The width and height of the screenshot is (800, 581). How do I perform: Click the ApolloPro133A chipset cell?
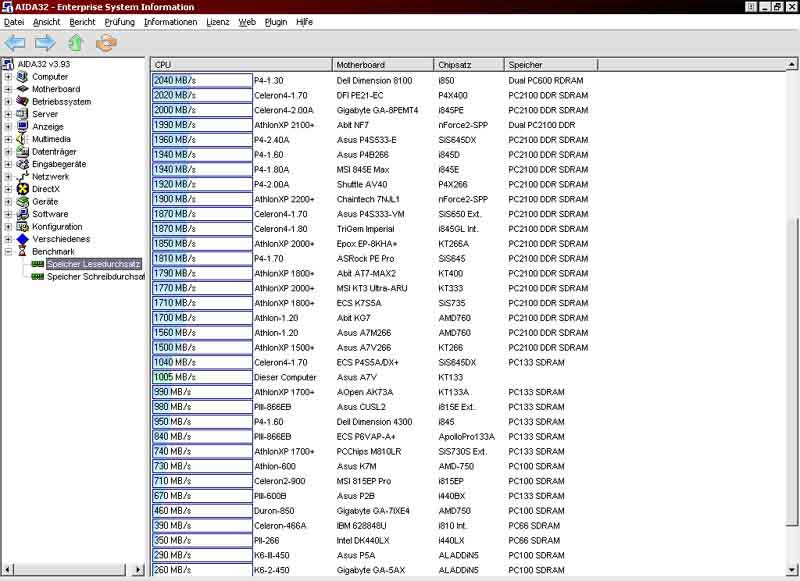pos(466,437)
